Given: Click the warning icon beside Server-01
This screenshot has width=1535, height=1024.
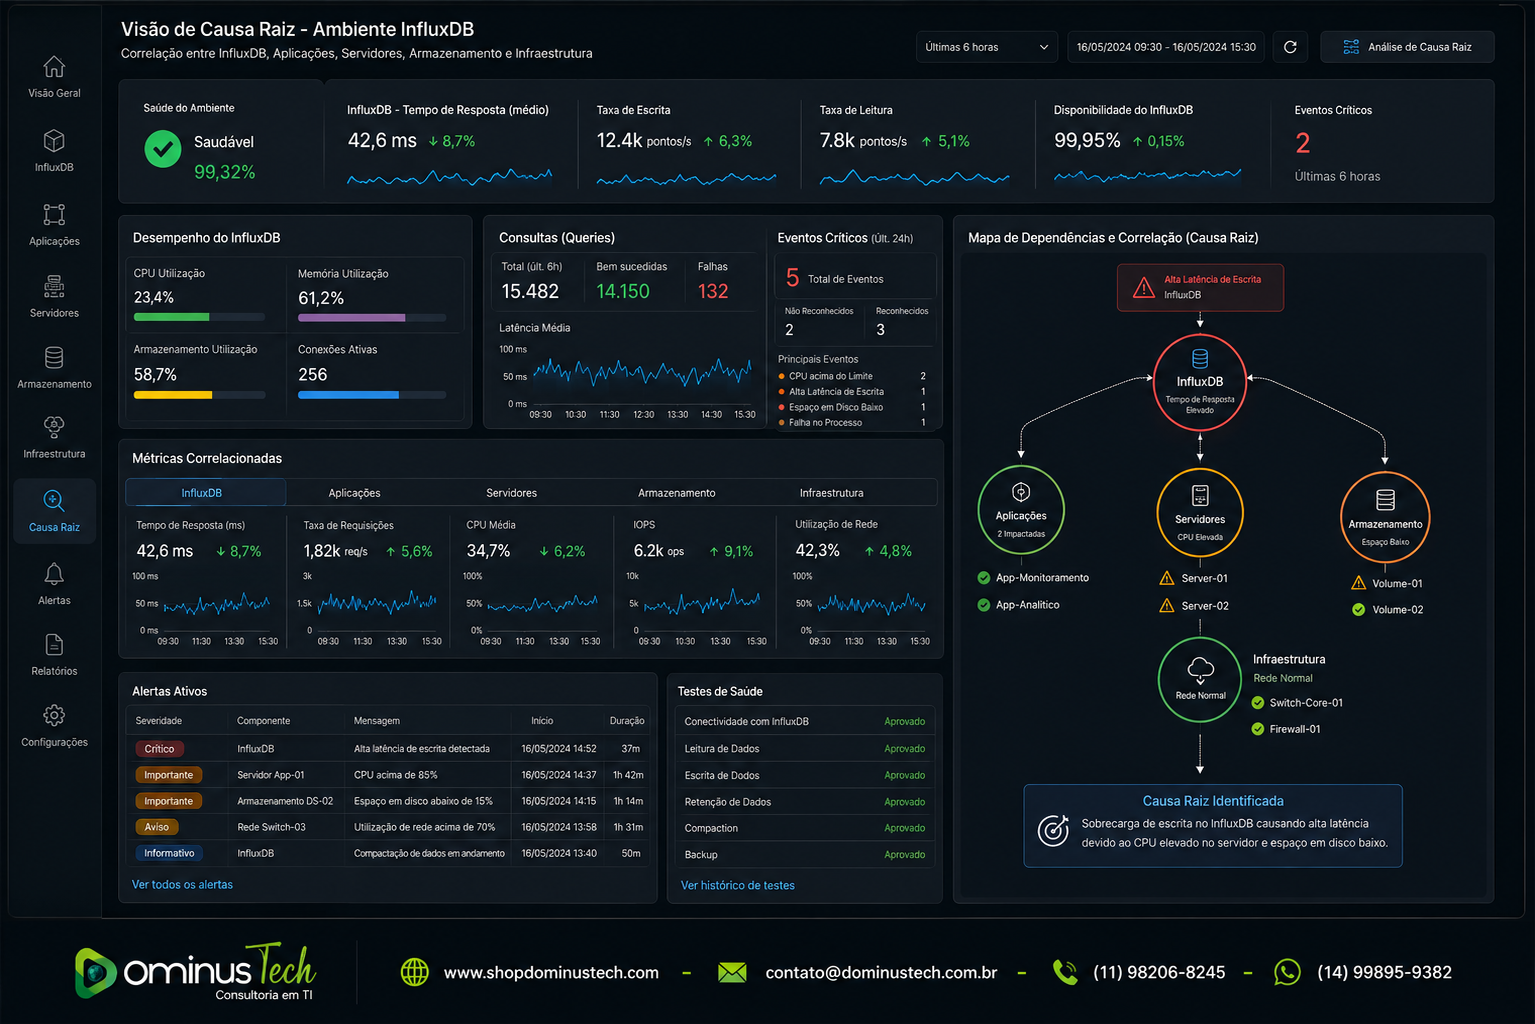Looking at the screenshot, I should 1166,578.
